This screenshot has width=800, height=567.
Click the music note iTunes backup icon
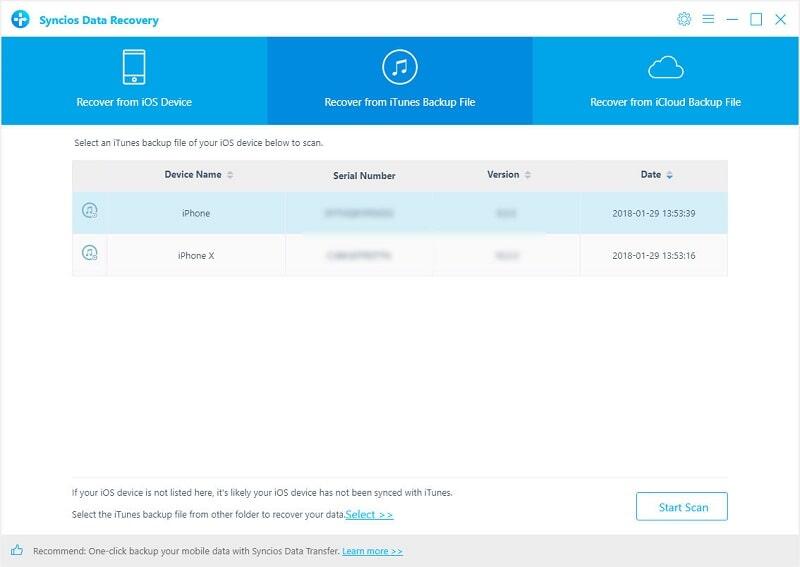pos(399,67)
